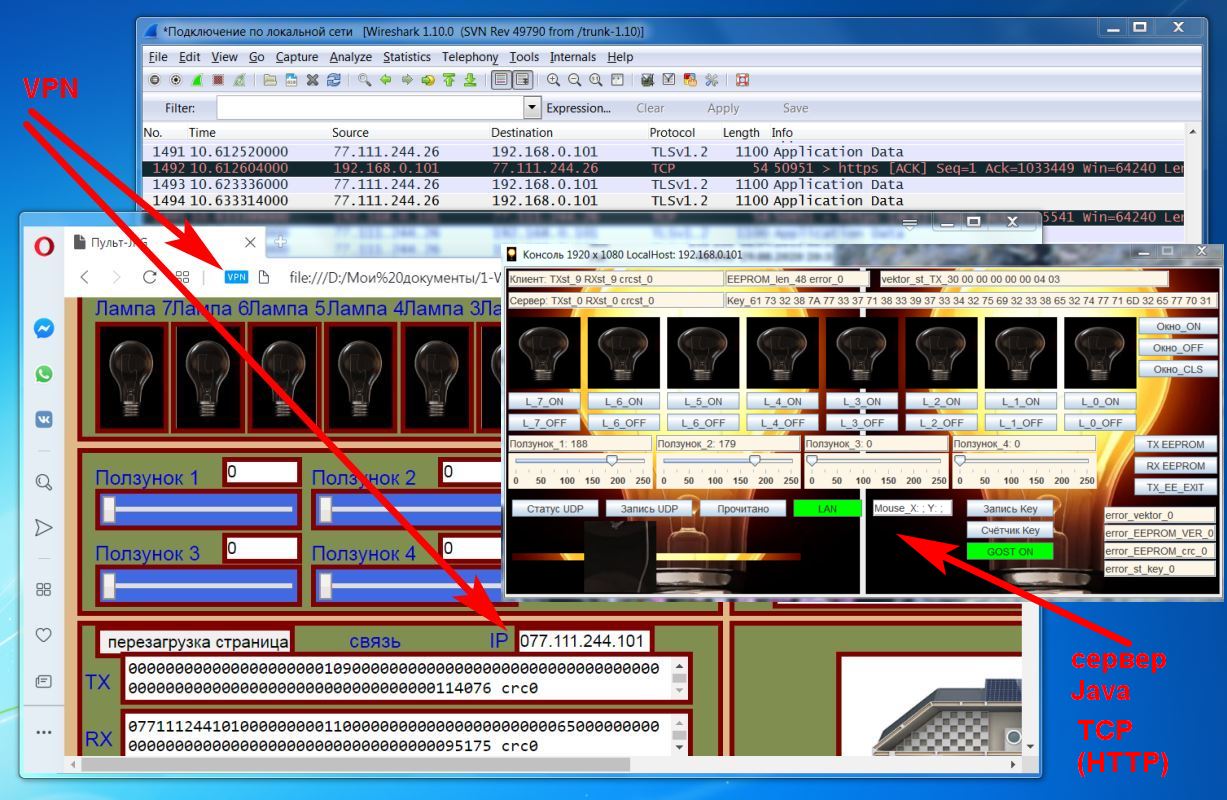Click the IP address input field
This screenshot has height=800, width=1227.
(584, 641)
